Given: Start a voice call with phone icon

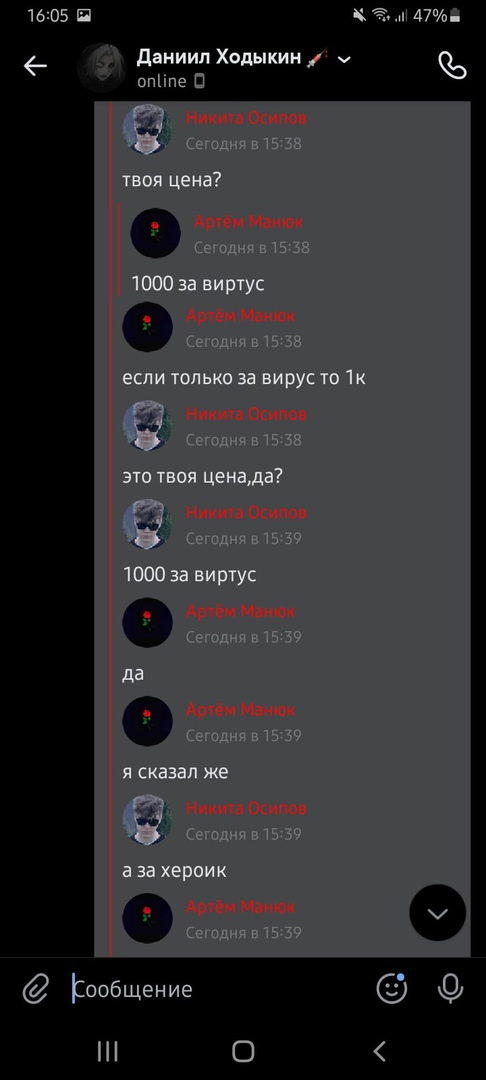Looking at the screenshot, I should click(452, 66).
